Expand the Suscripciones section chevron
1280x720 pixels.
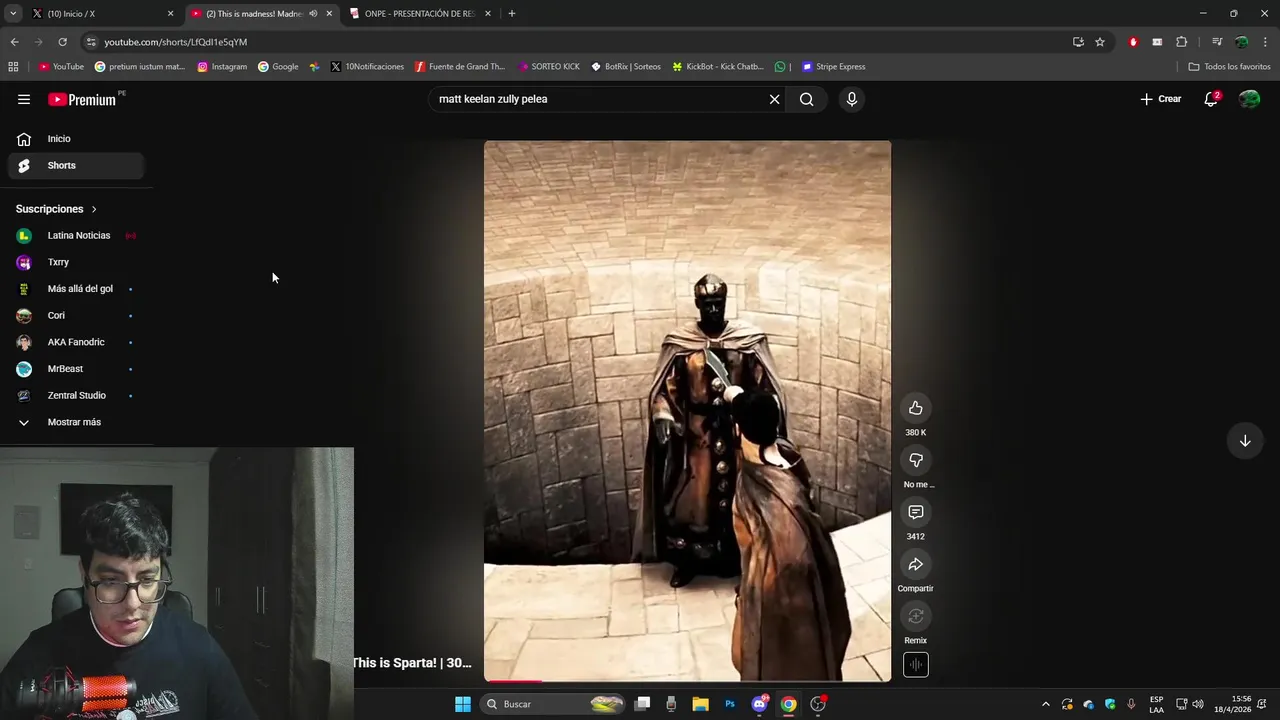coord(94,209)
